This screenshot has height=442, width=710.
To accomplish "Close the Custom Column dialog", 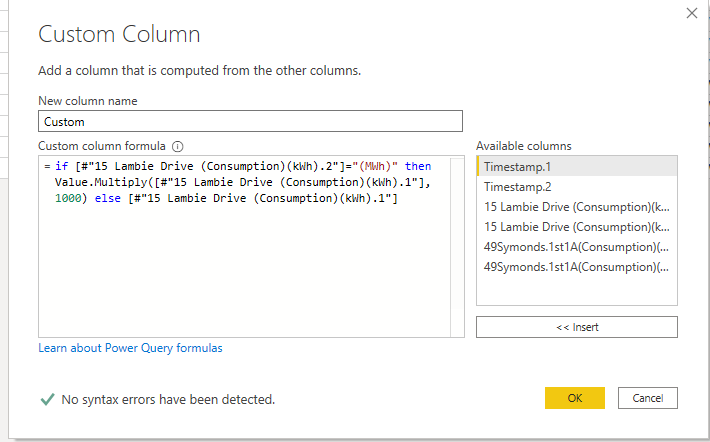I will 691,13.
